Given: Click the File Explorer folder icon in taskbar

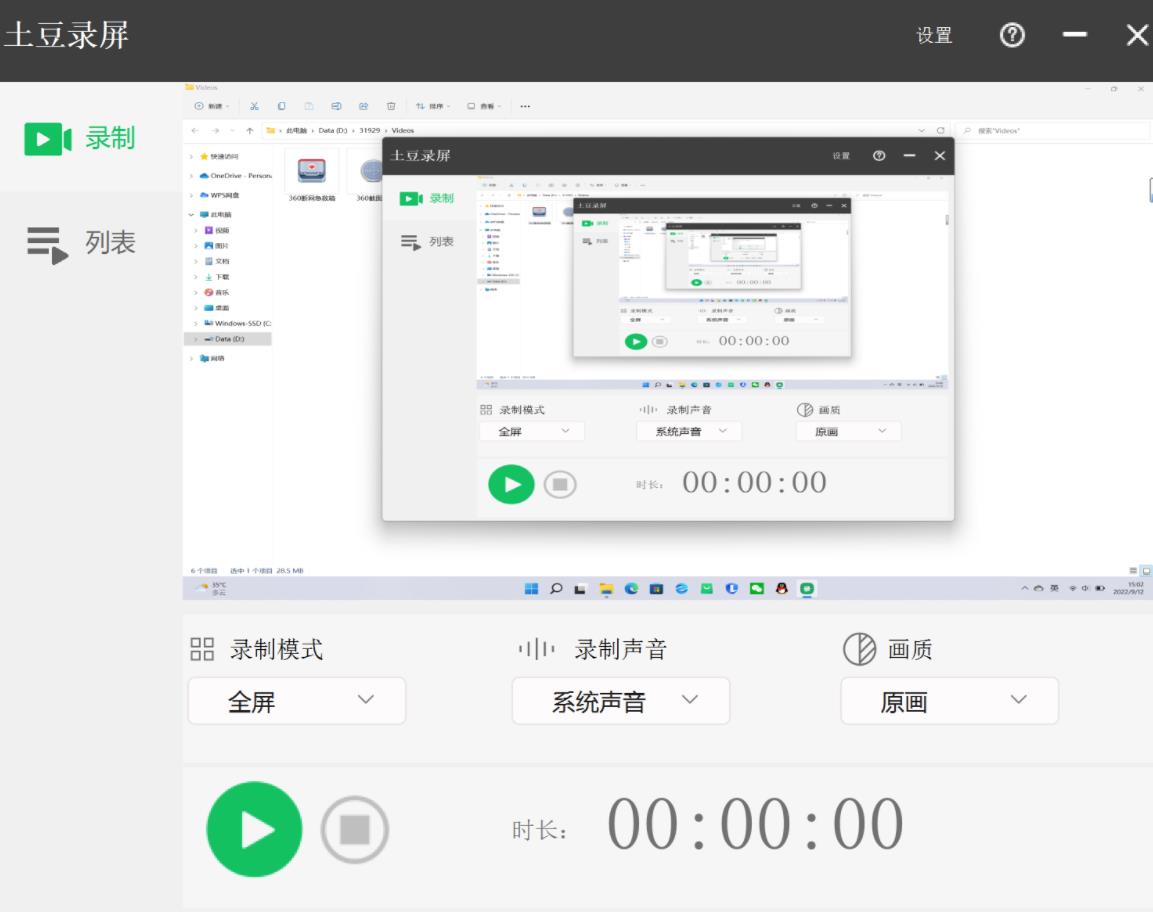Looking at the screenshot, I should click(x=606, y=588).
